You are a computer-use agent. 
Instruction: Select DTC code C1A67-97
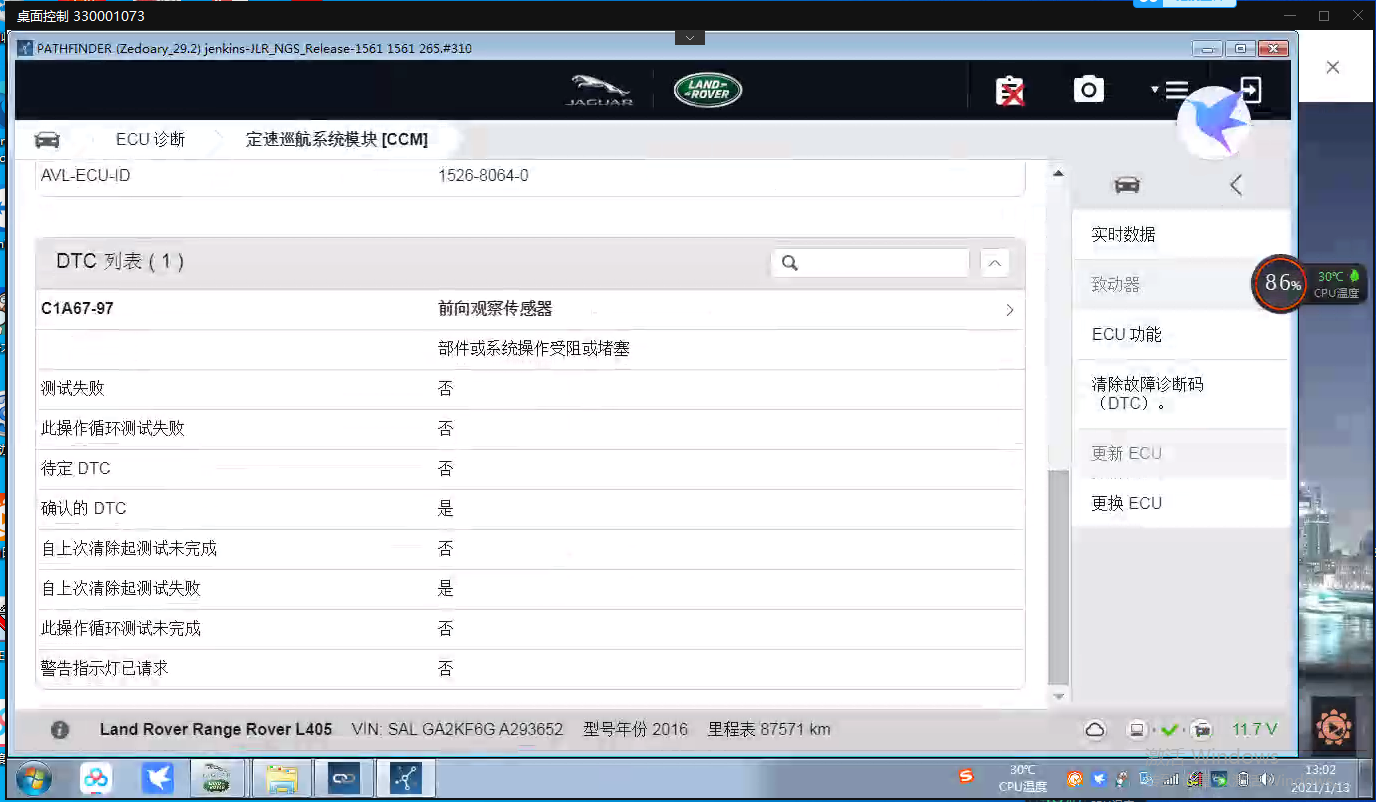coord(77,309)
